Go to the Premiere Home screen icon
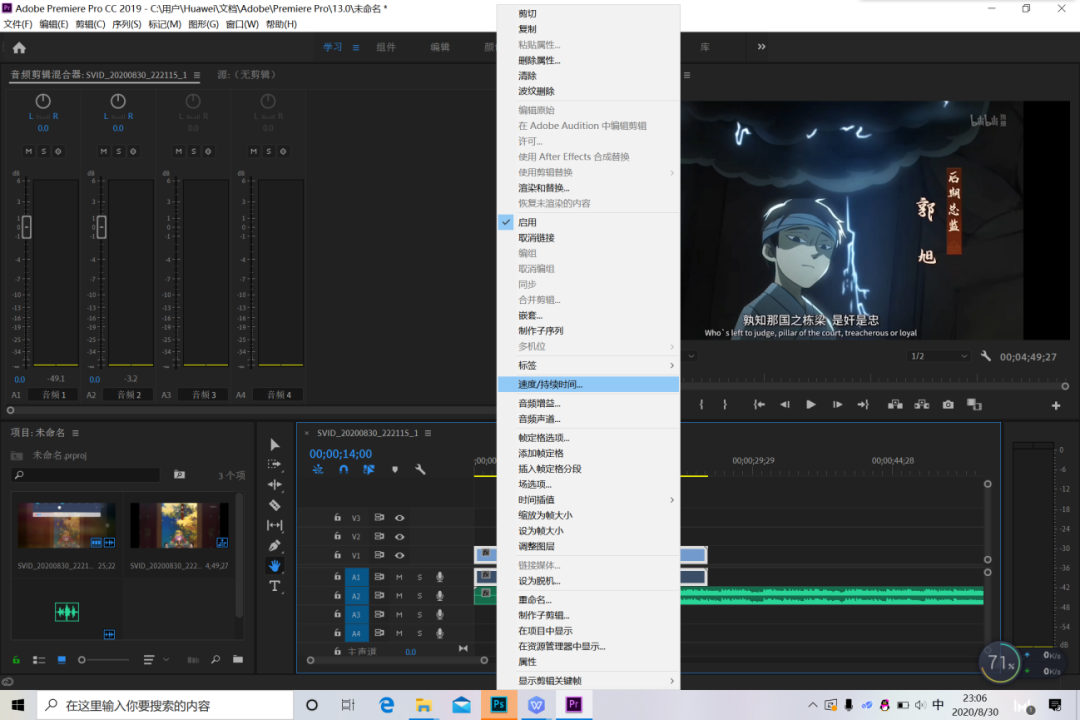The image size is (1080, 720). coord(19,48)
